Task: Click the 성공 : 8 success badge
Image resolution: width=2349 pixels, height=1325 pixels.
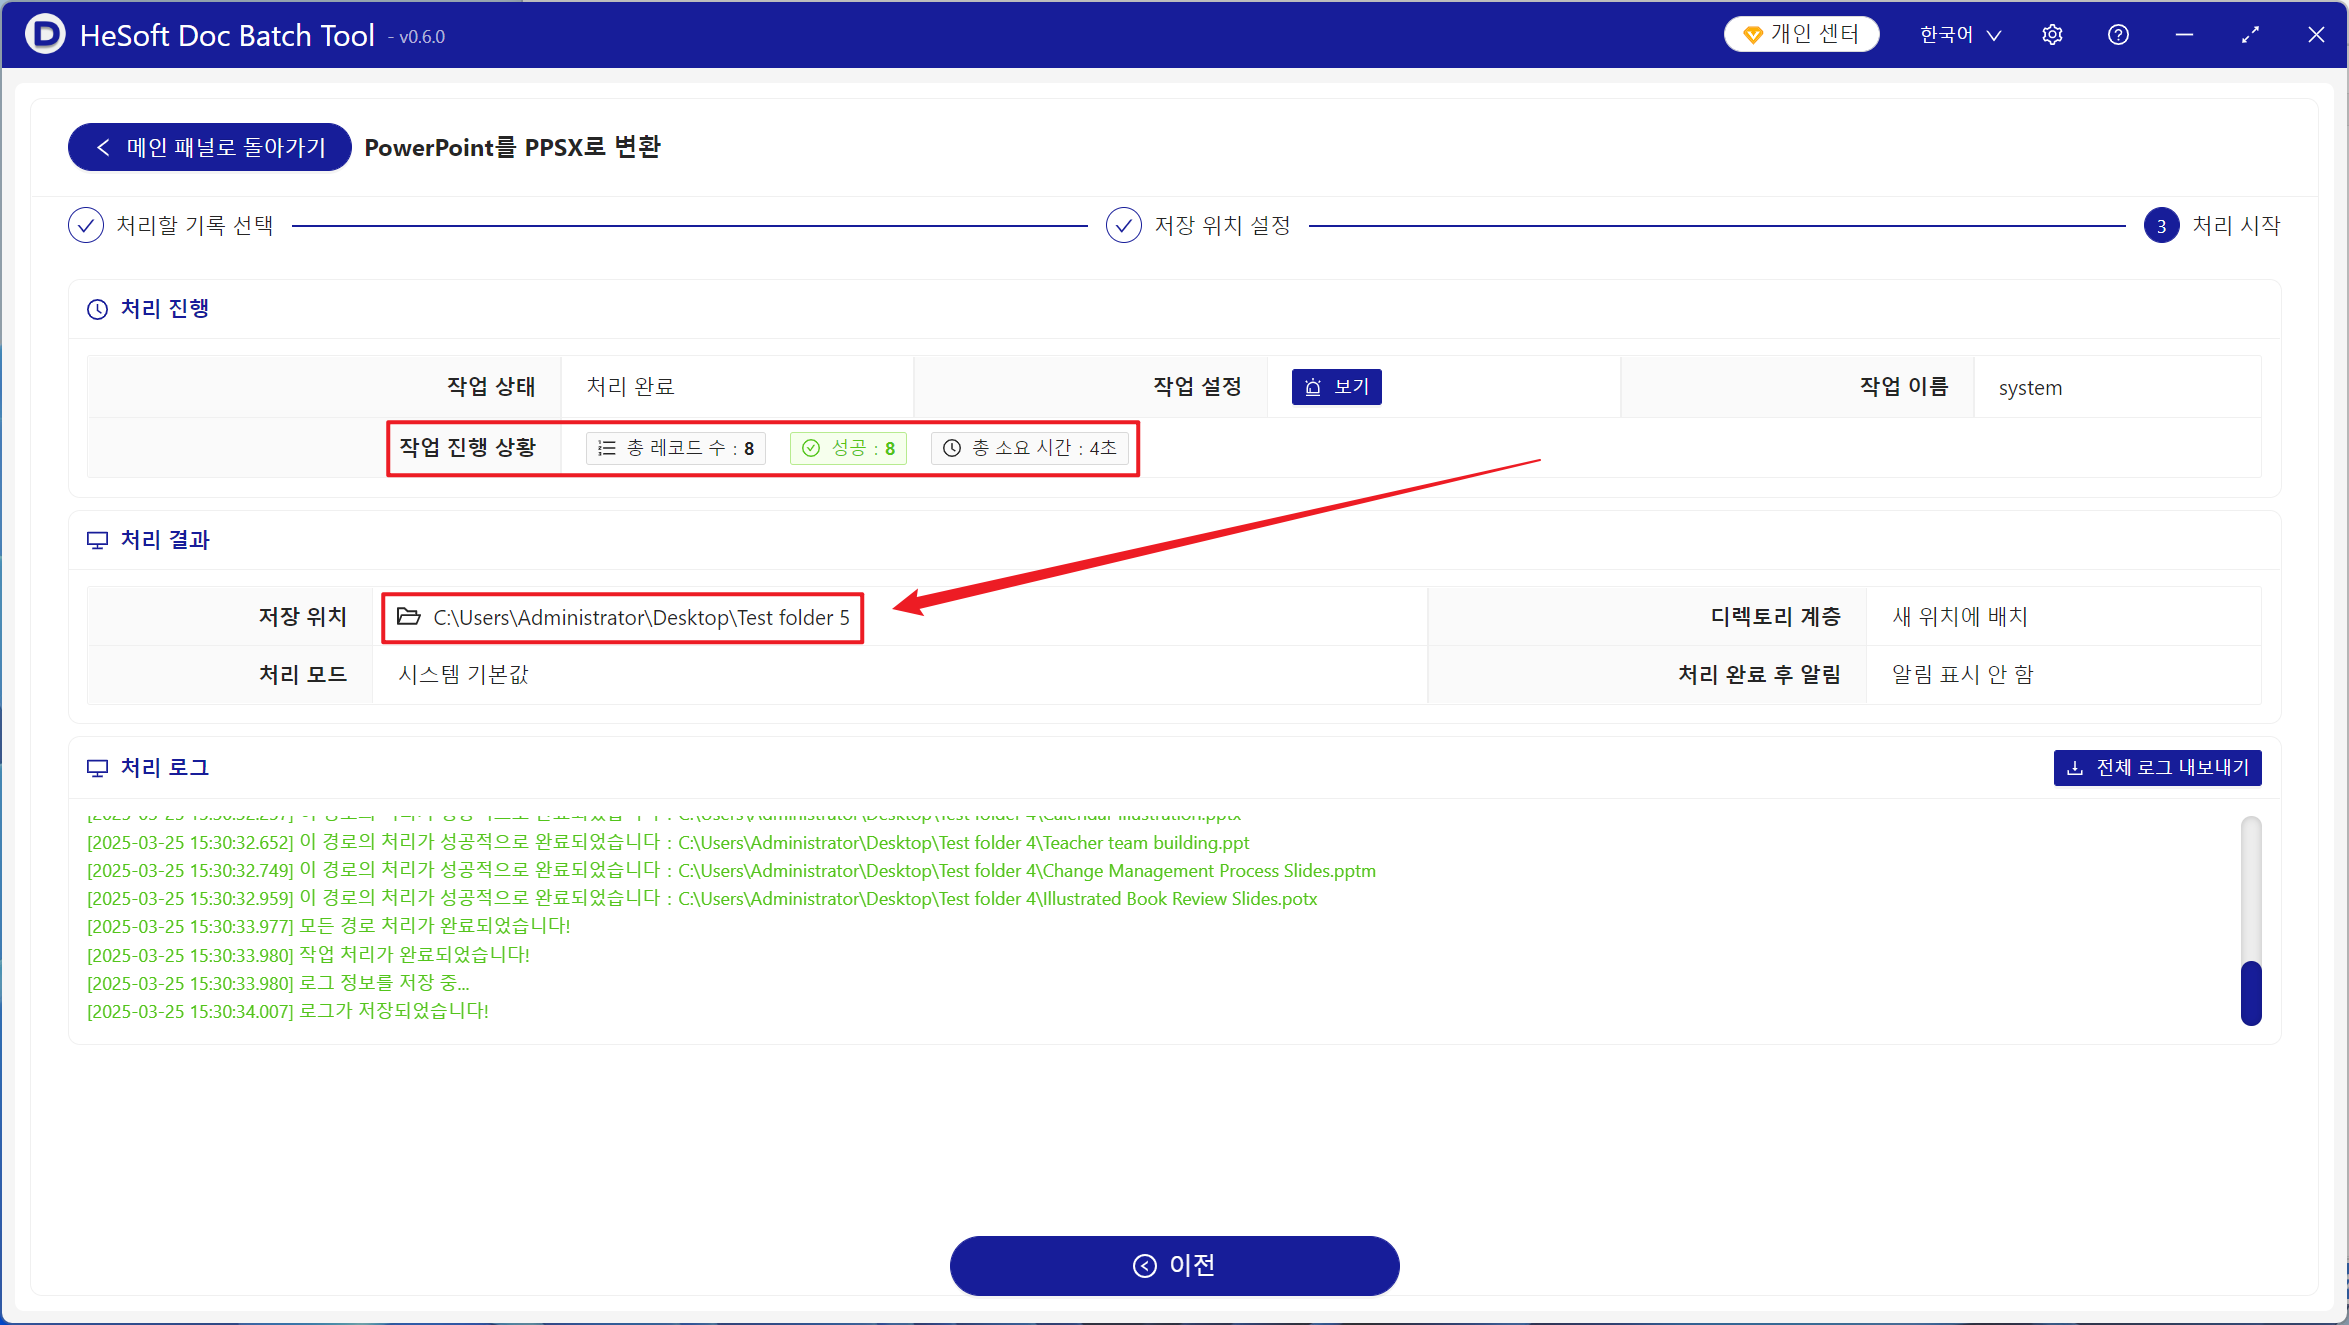Action: pyautogui.click(x=849, y=448)
